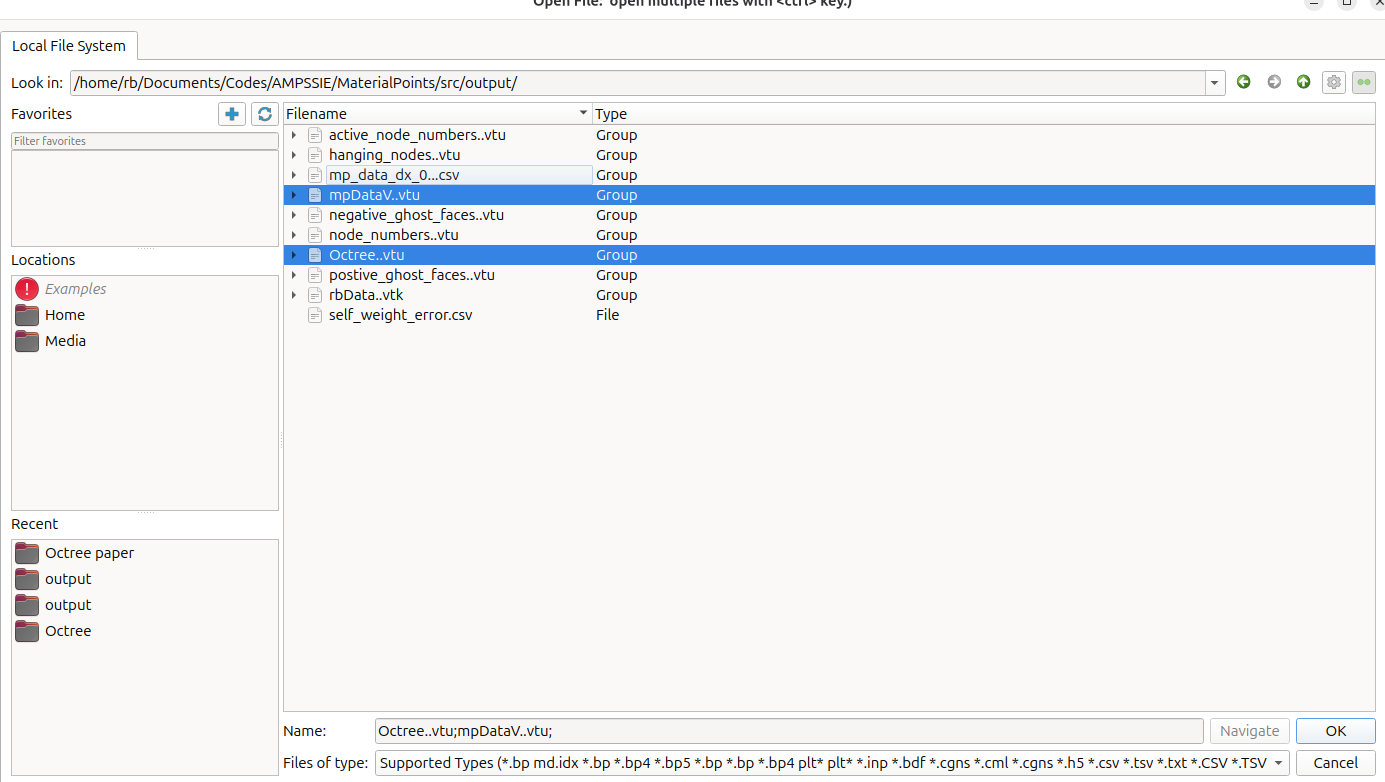
Task: Go back with the green left arrow
Action: [1243, 82]
